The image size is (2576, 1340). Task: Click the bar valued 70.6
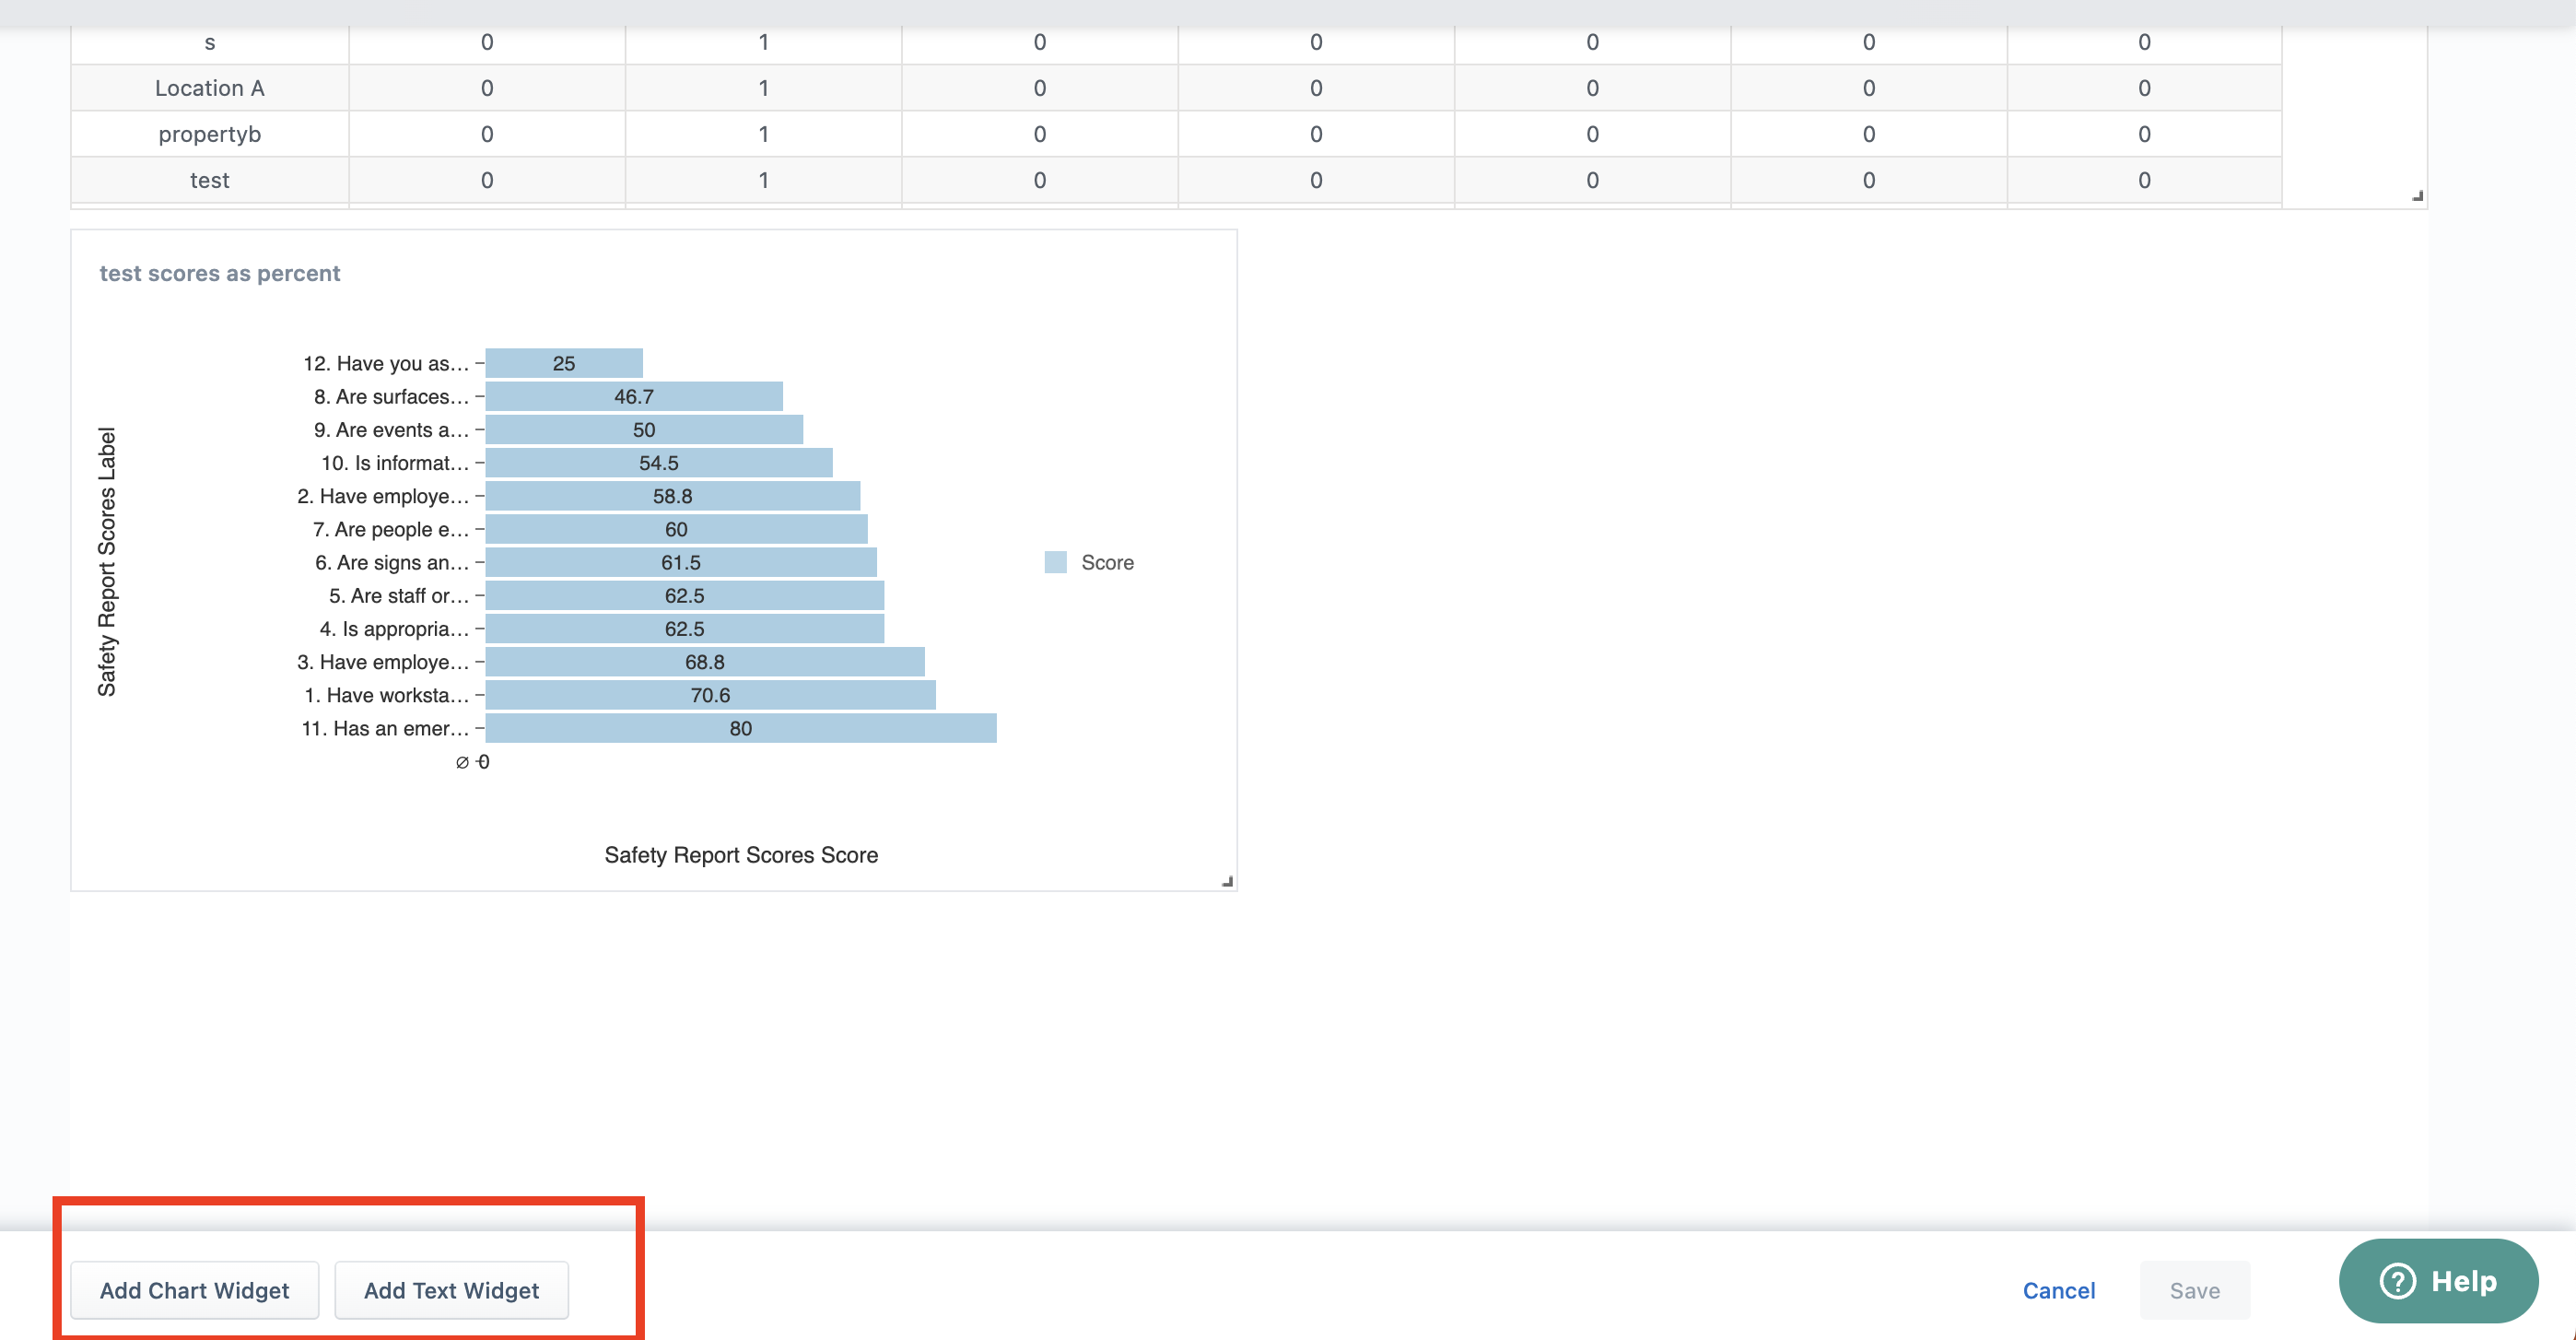(711, 695)
